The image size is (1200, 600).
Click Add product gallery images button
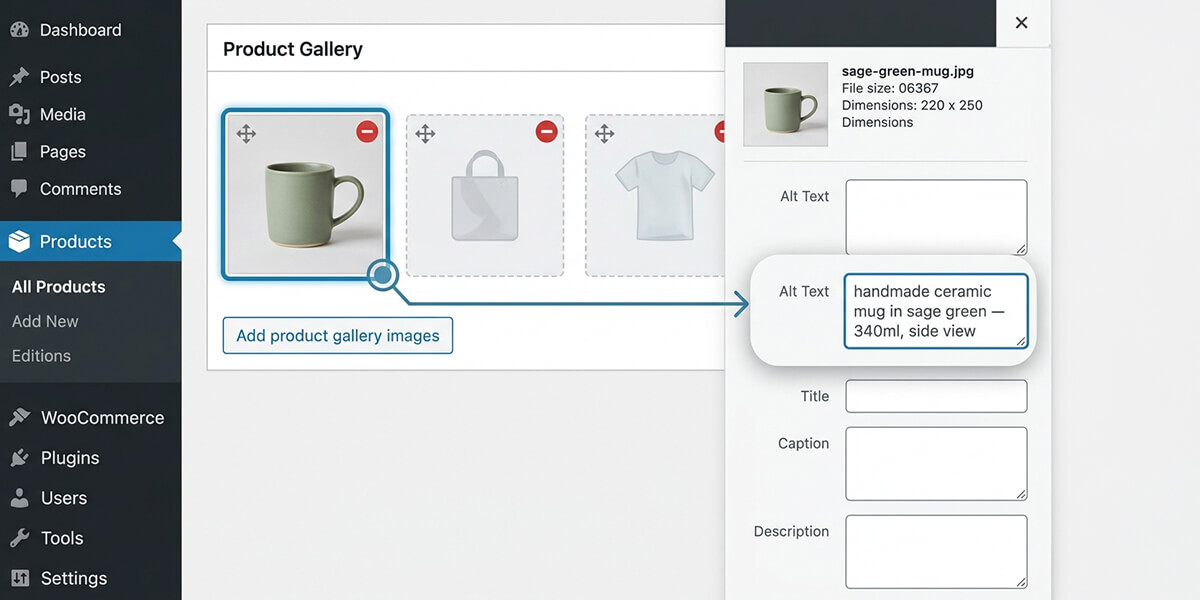[x=338, y=336]
